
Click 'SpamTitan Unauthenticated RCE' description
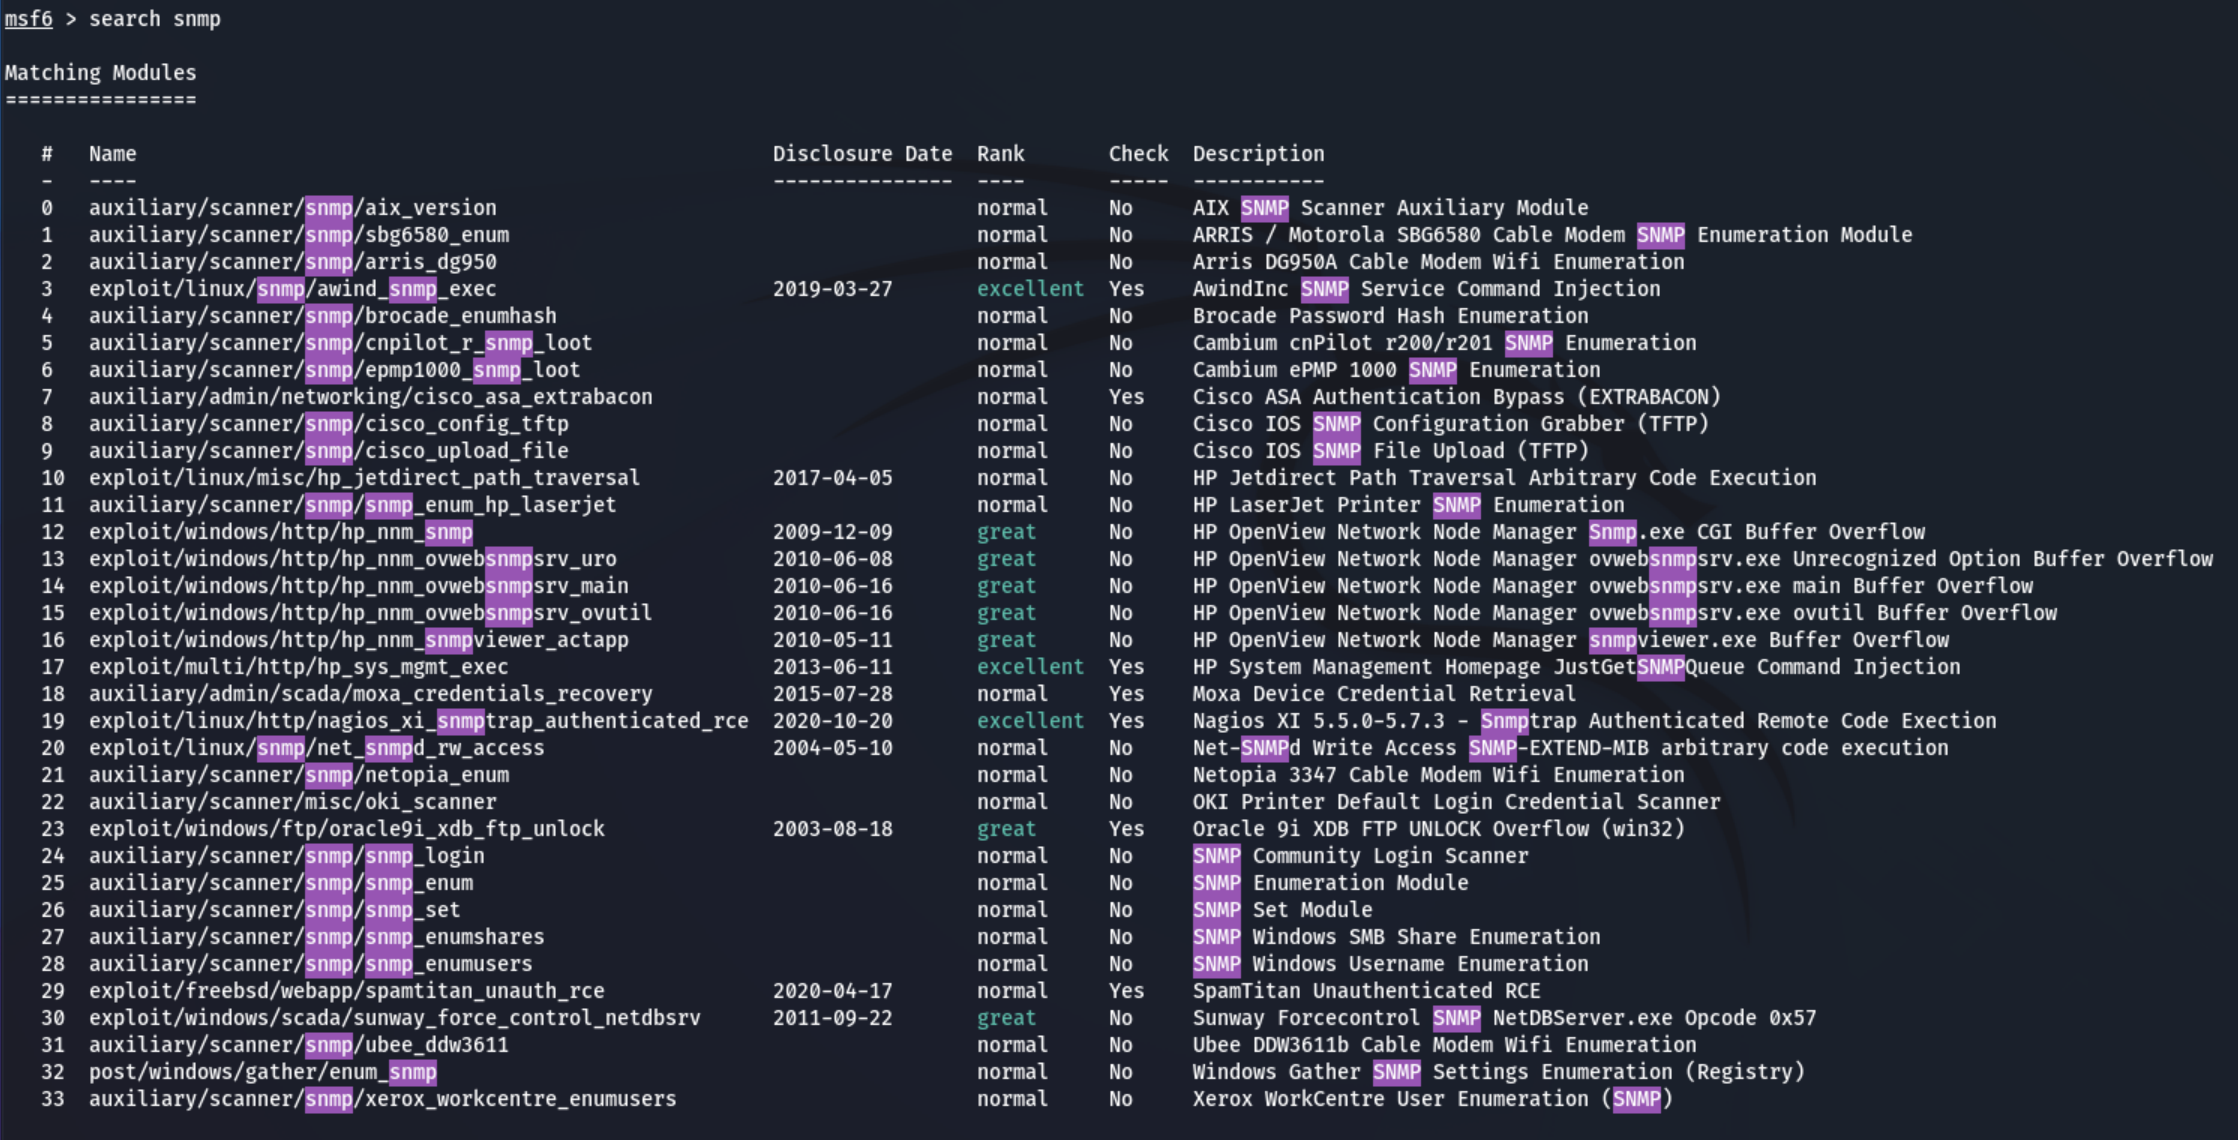click(x=1365, y=991)
